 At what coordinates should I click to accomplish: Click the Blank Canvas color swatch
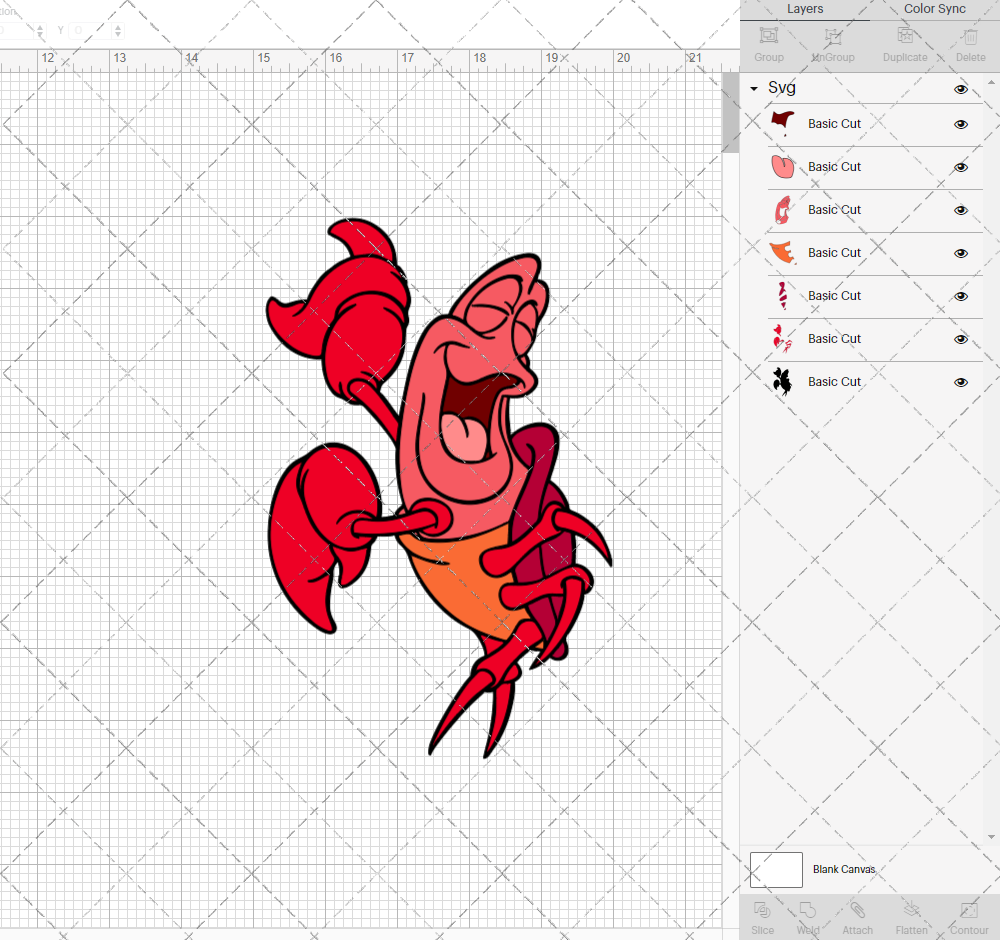pos(775,869)
